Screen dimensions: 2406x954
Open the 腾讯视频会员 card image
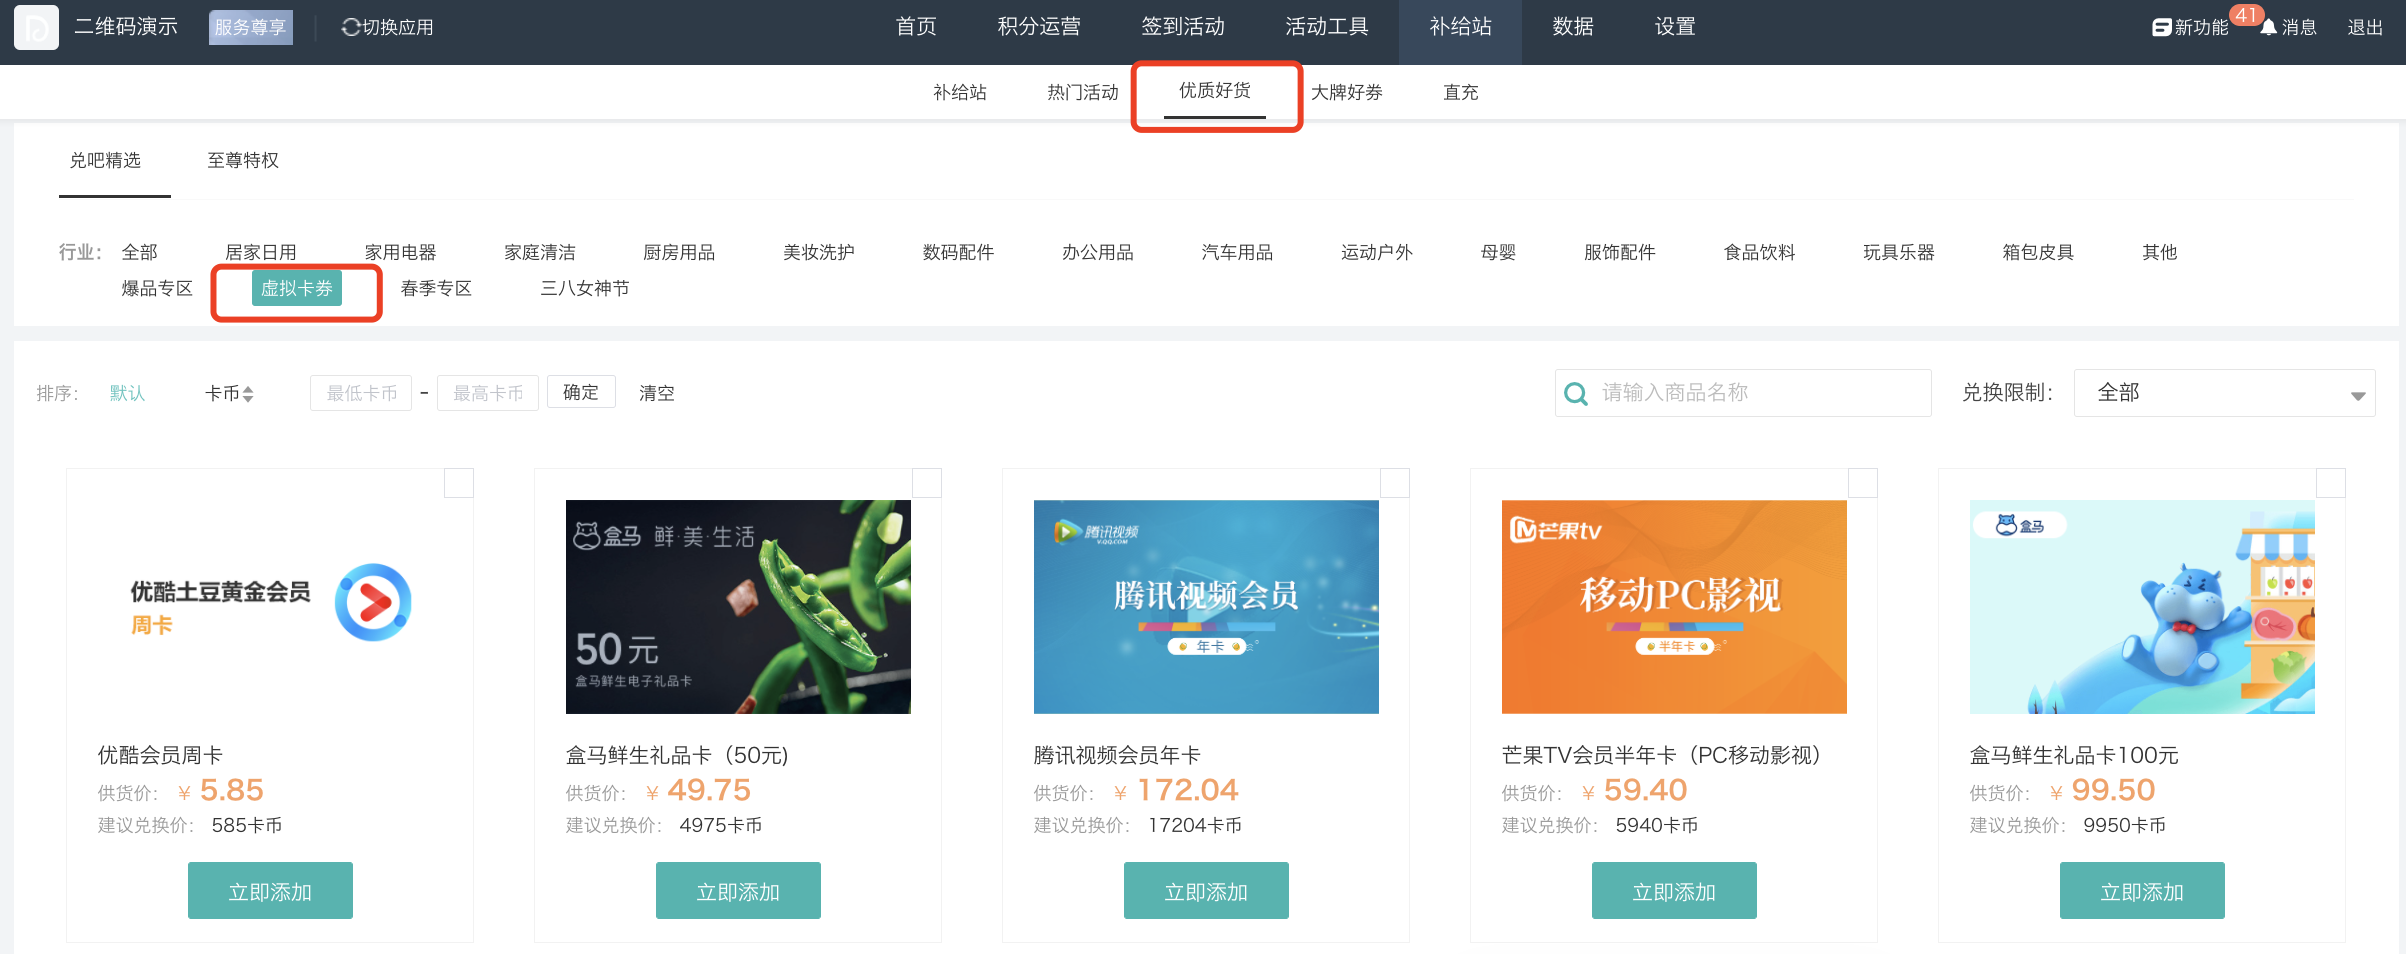[1206, 607]
